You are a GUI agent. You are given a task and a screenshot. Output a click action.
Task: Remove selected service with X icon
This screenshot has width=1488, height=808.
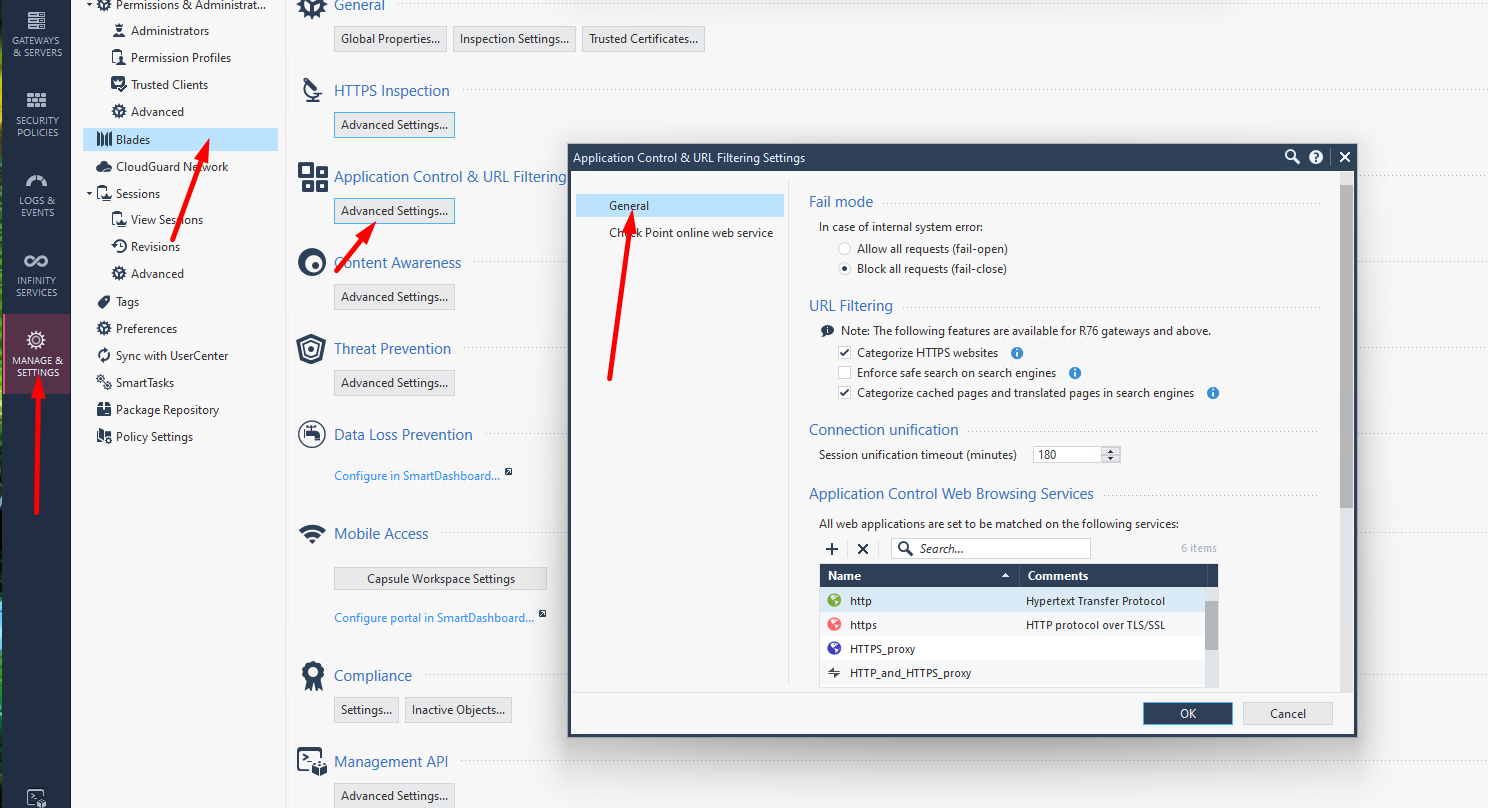tap(862, 549)
